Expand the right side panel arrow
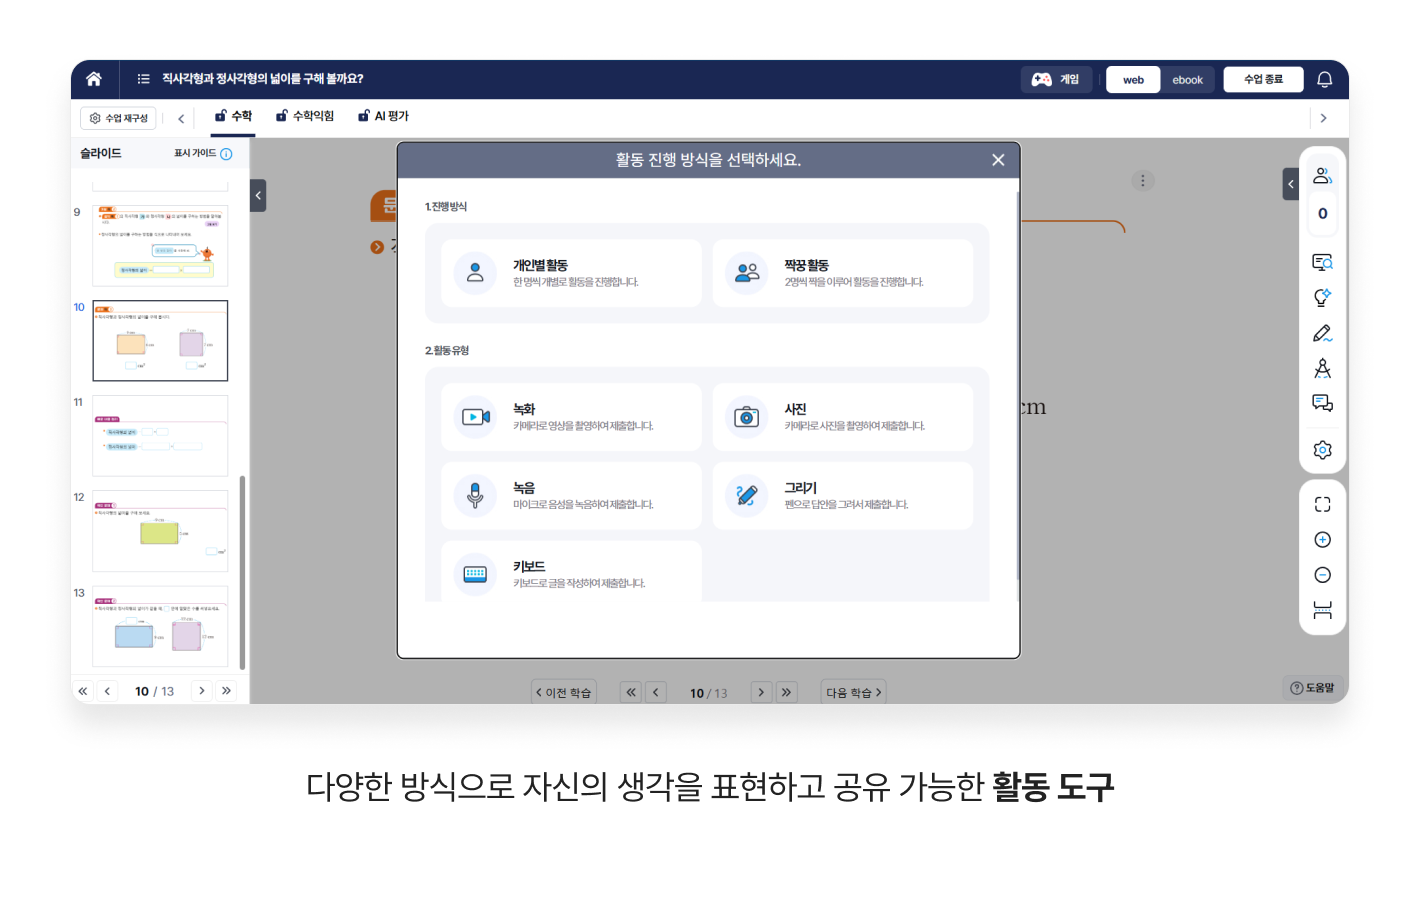1420x913 pixels. point(1290,184)
